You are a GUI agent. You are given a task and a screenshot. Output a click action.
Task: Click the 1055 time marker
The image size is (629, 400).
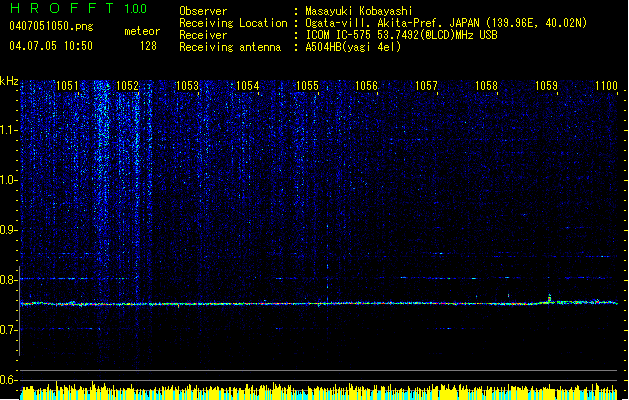coord(307,86)
